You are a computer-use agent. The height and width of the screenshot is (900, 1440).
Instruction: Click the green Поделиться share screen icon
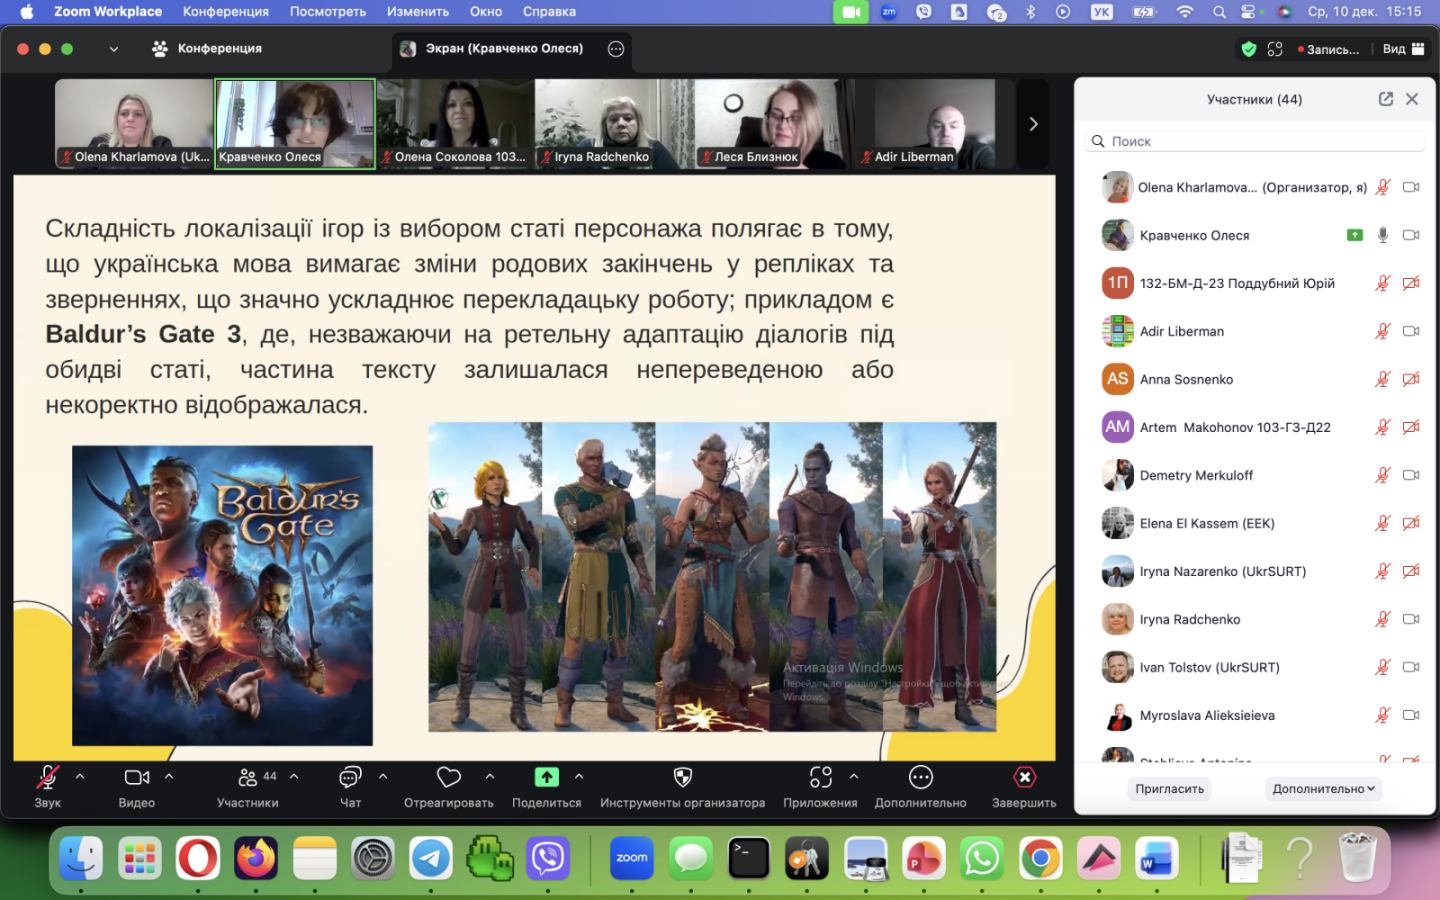[546, 778]
